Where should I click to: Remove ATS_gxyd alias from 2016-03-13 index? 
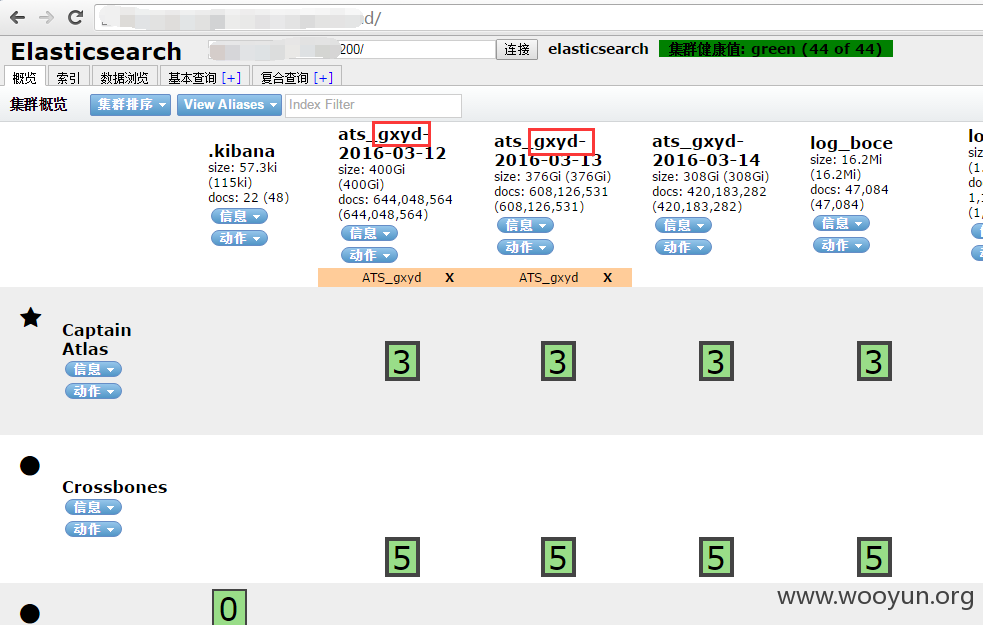click(607, 278)
